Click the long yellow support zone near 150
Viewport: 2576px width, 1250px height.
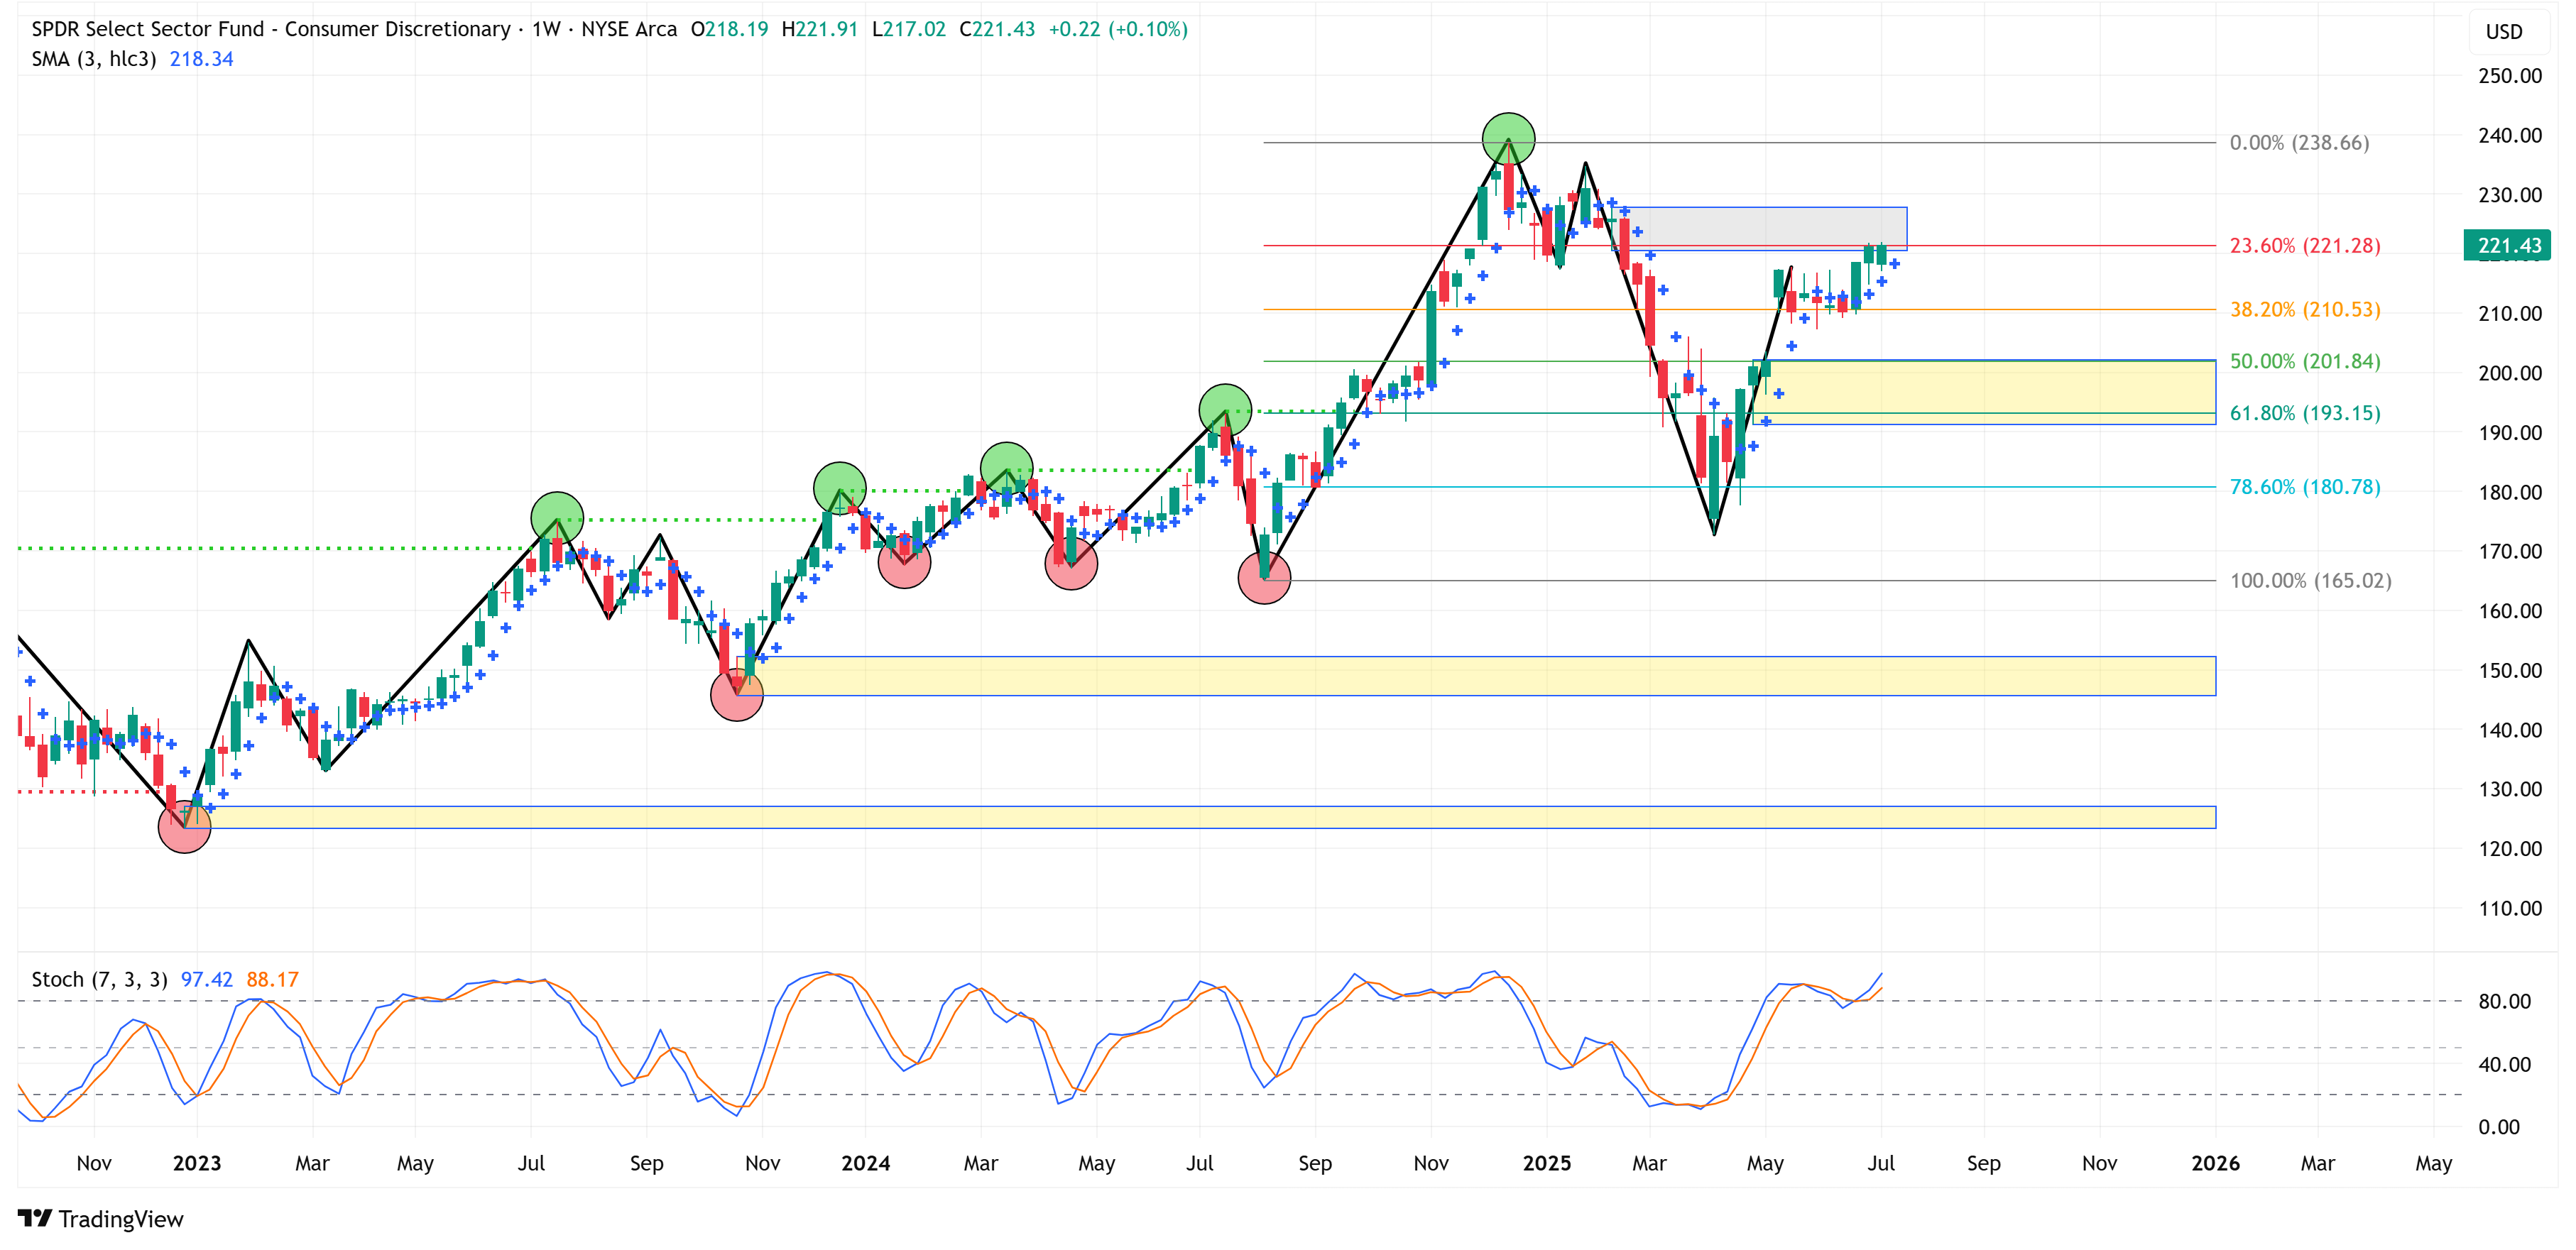[1480, 676]
